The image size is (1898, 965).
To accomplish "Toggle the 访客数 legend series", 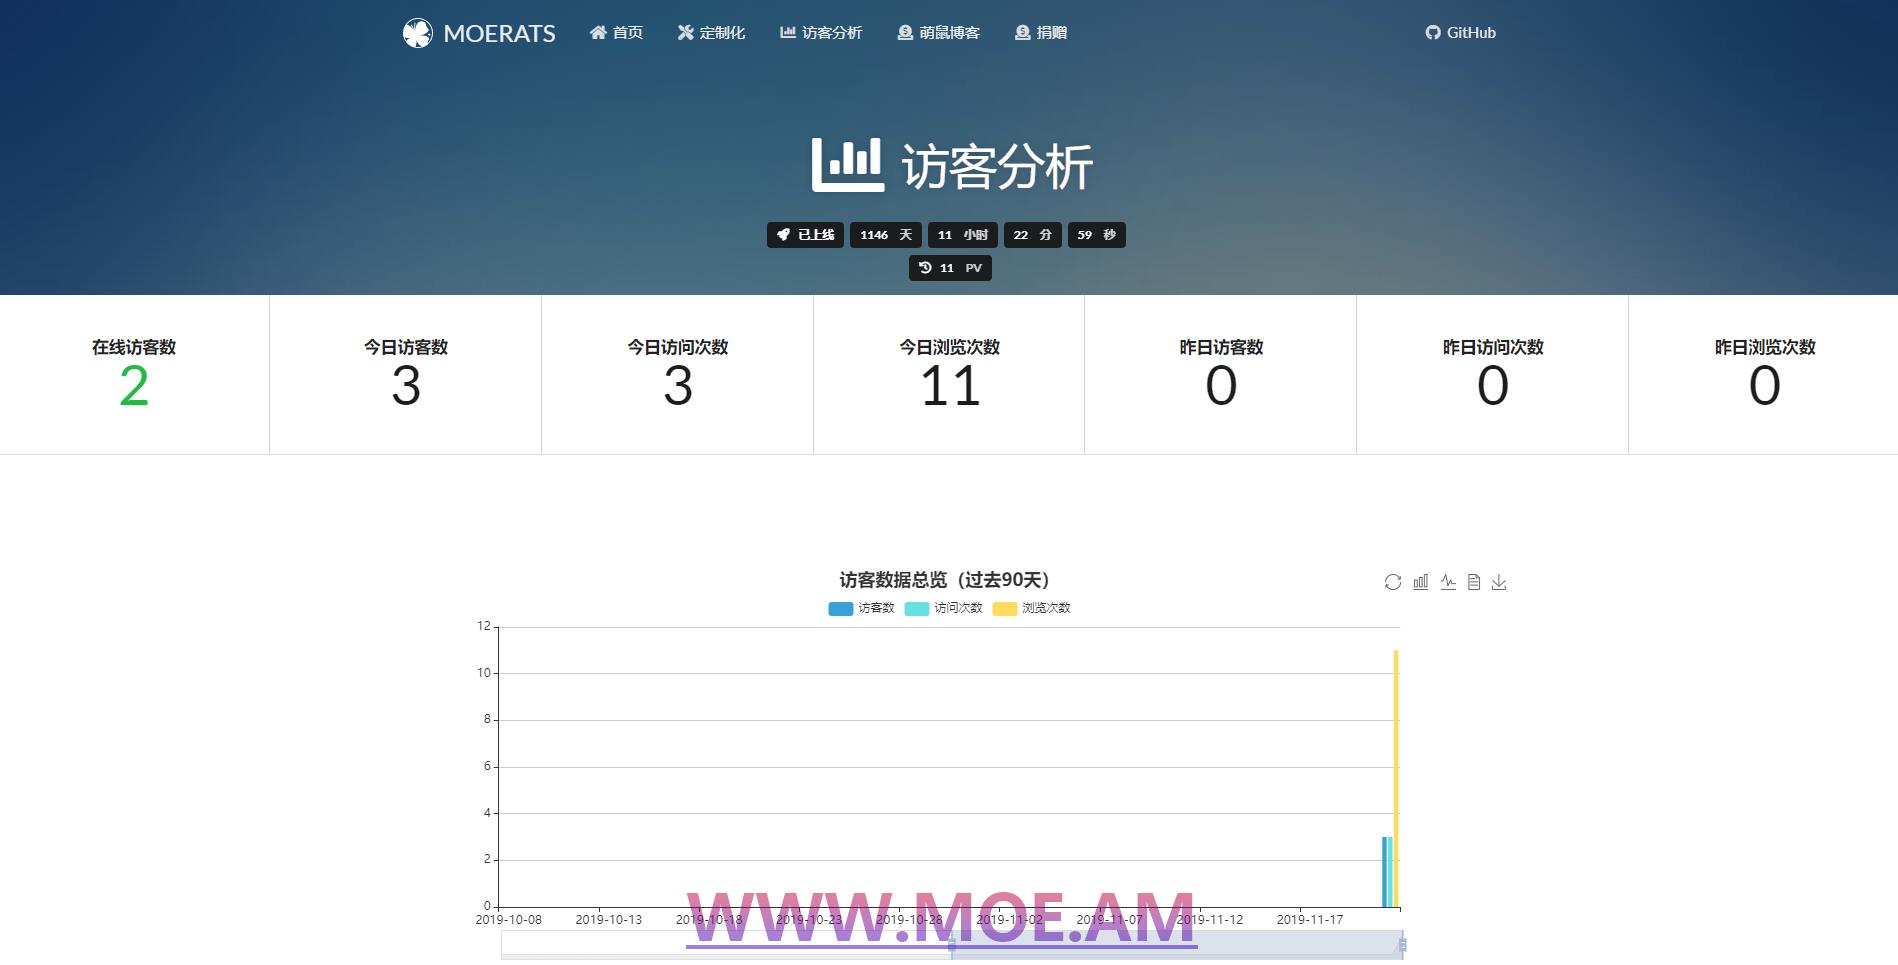I will pyautogui.click(x=862, y=608).
